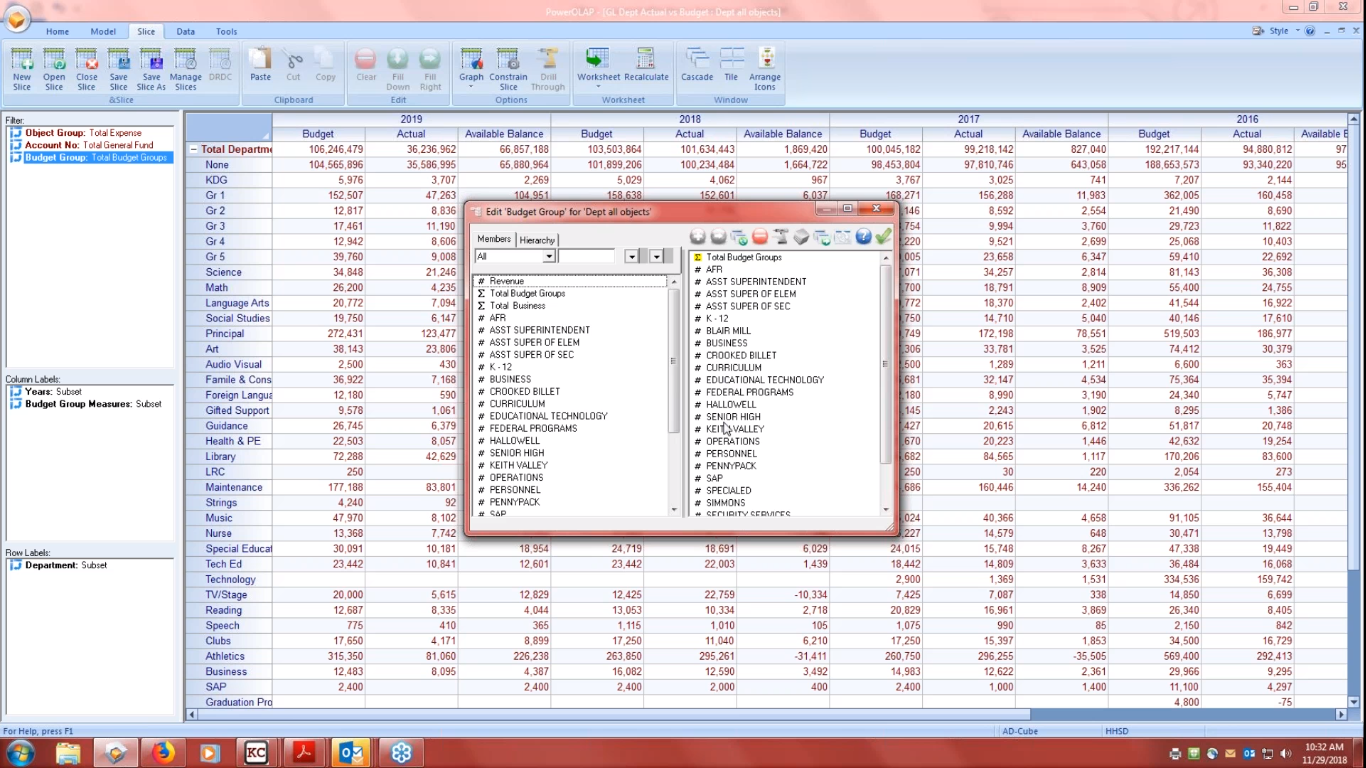Image resolution: width=1366 pixels, height=768 pixels.
Task: Select 'SPECIALED' in the right list
Action: (x=728, y=491)
